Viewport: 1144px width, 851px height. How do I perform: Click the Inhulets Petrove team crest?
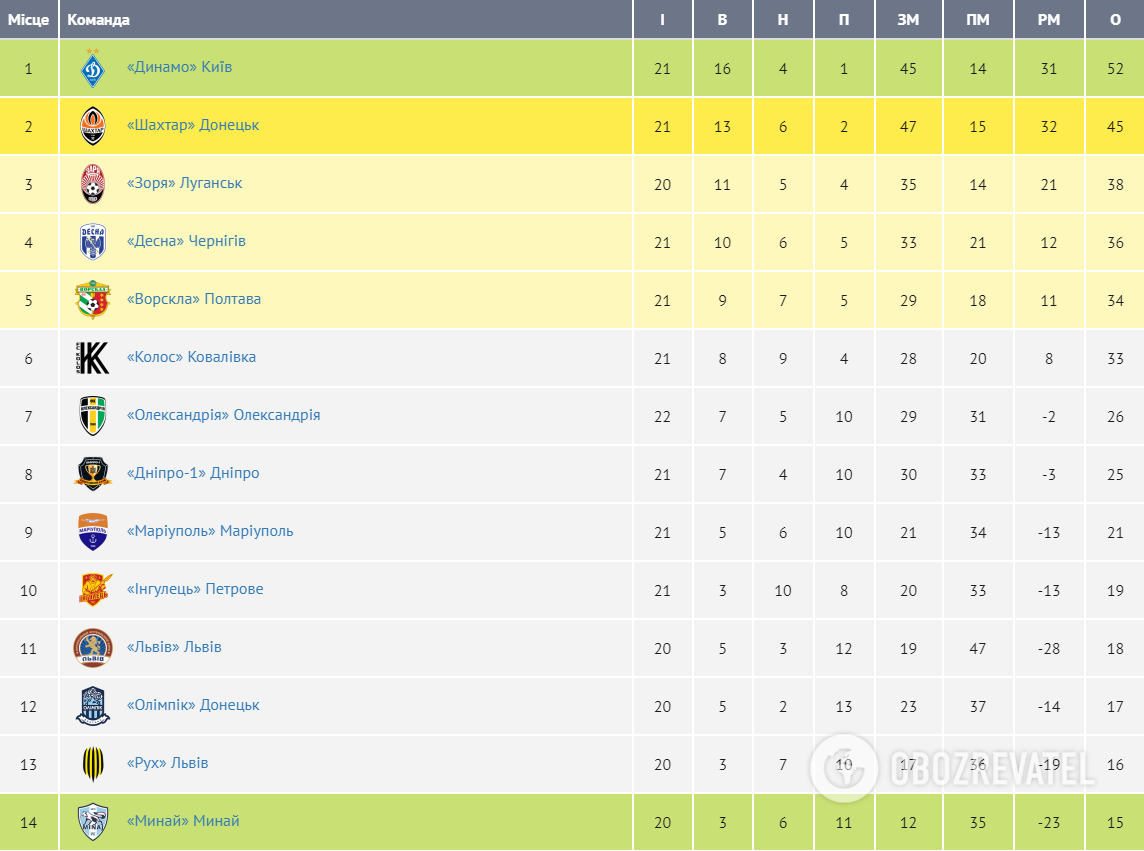click(x=93, y=590)
